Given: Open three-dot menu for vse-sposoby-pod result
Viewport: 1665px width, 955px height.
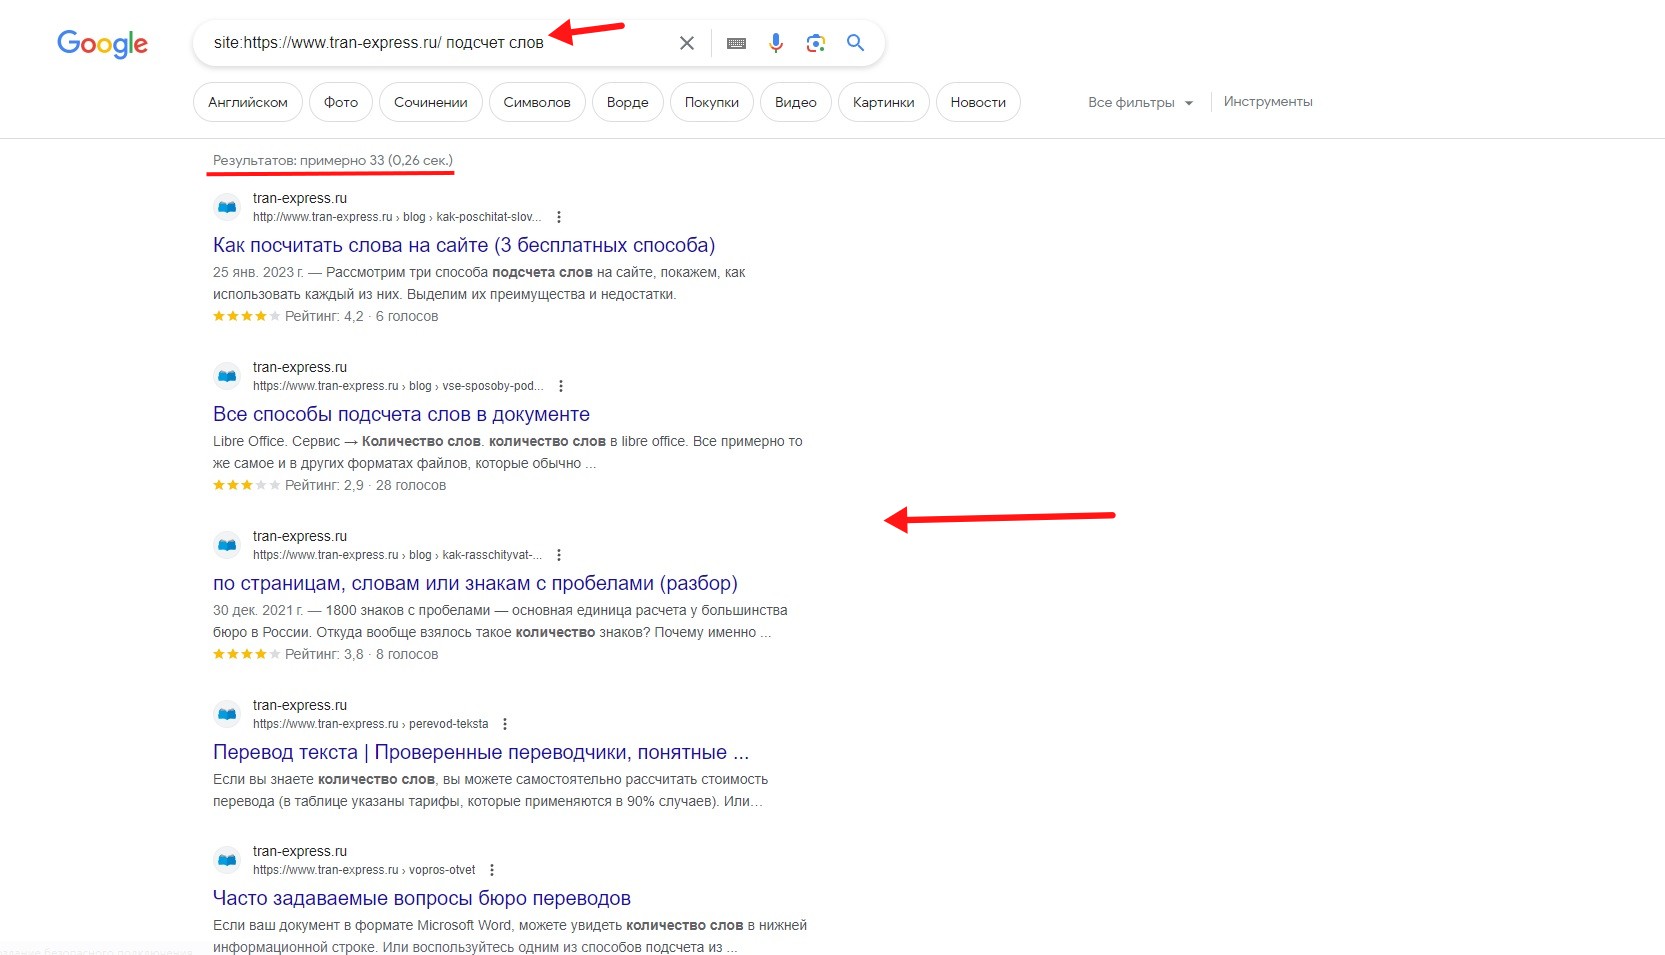Looking at the screenshot, I should point(561,386).
